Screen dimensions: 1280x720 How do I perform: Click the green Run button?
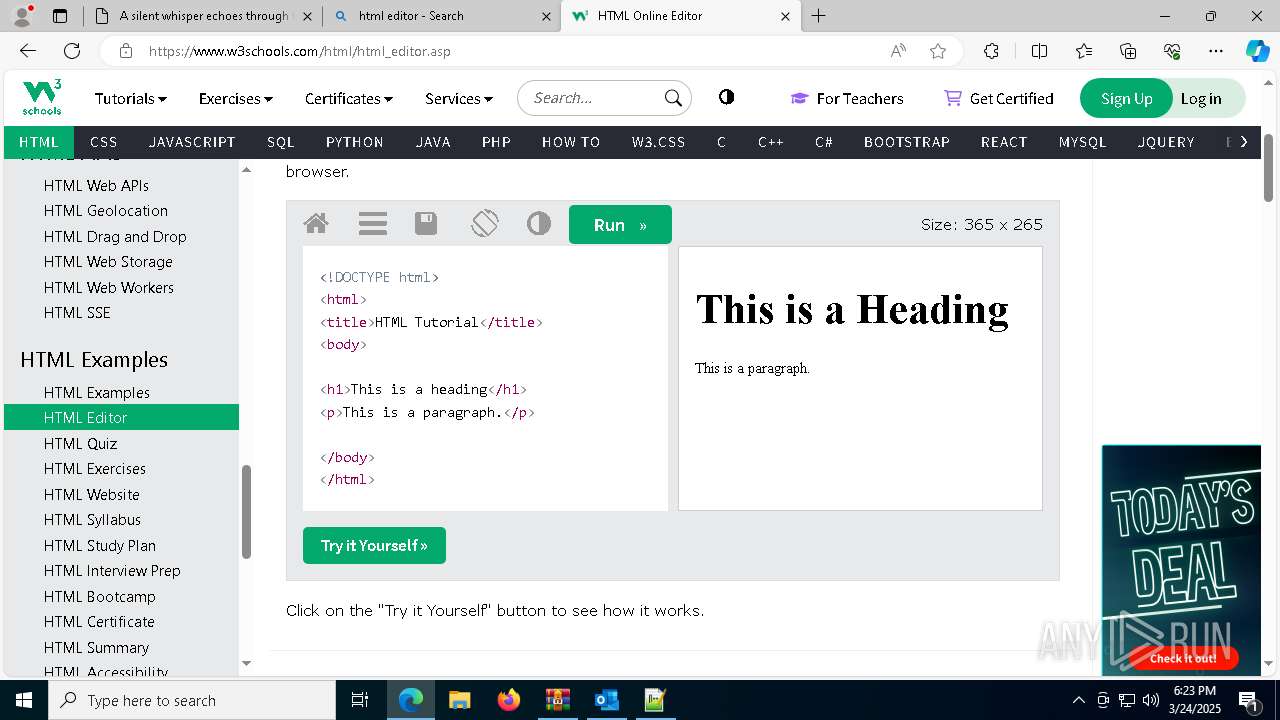tap(620, 225)
